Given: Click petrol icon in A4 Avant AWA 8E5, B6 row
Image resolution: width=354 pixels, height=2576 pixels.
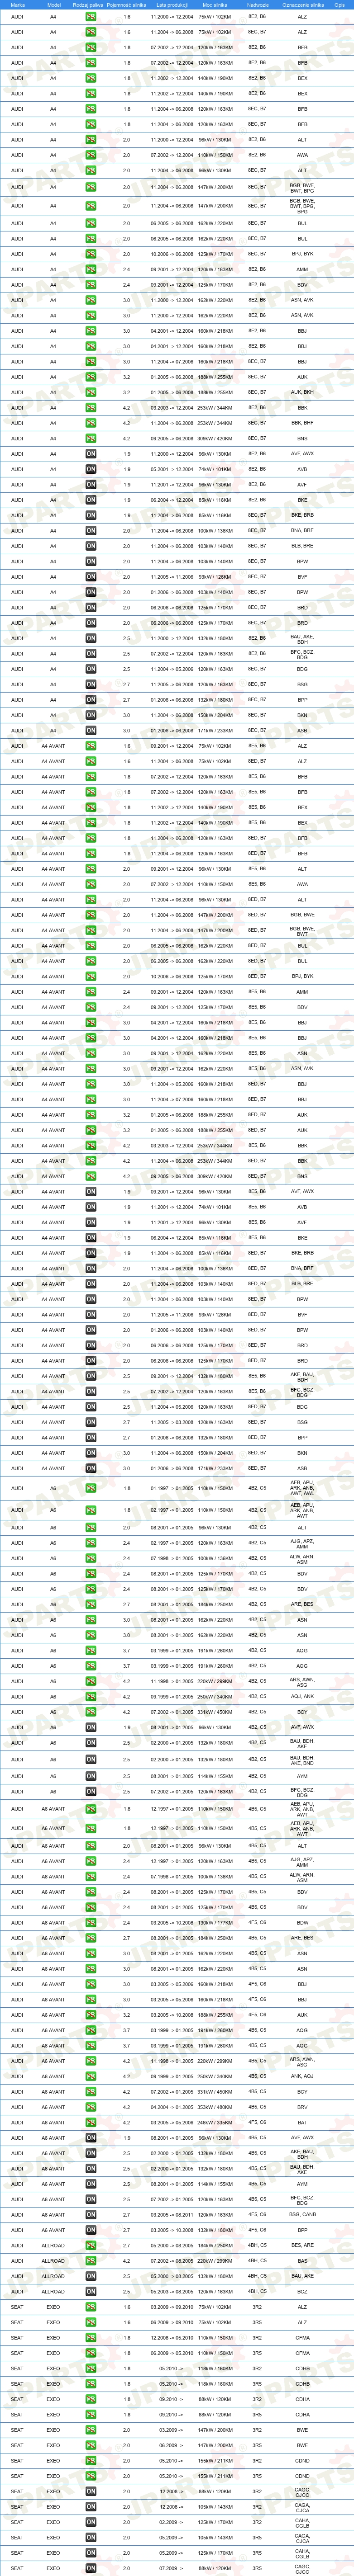Looking at the screenshot, I should click(x=91, y=884).
